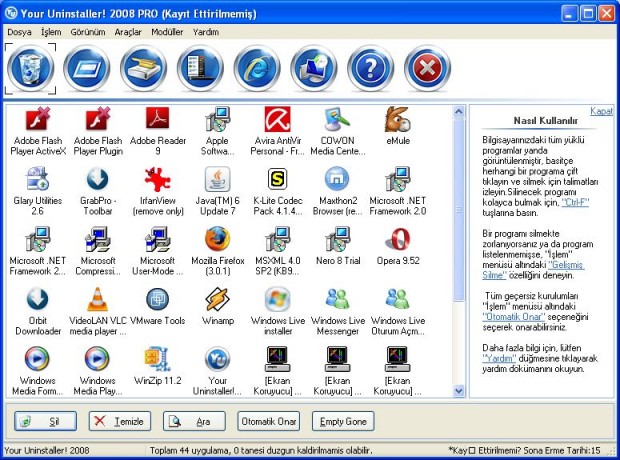Image resolution: width=620 pixels, height=460 pixels.
Task: Select Your Uninstaller! program entry
Action: point(217,371)
